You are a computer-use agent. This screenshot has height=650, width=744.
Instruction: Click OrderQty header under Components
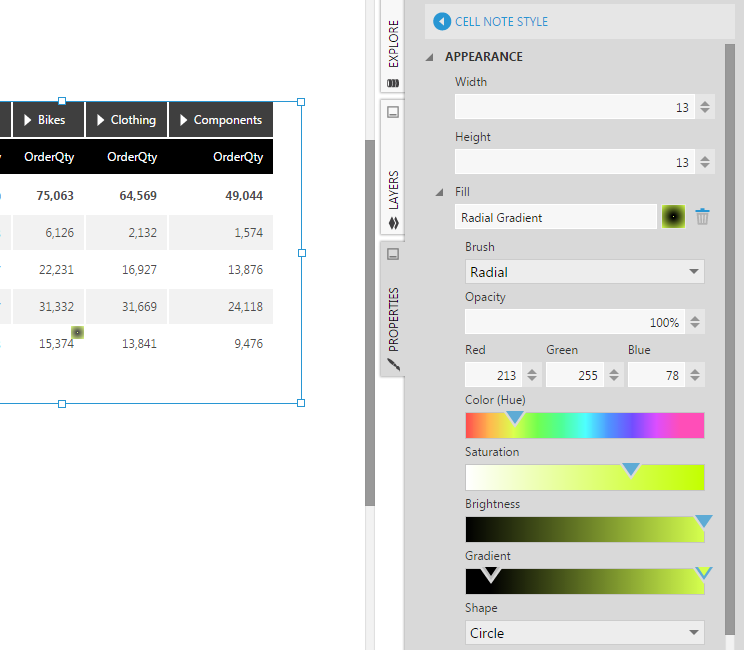238,157
